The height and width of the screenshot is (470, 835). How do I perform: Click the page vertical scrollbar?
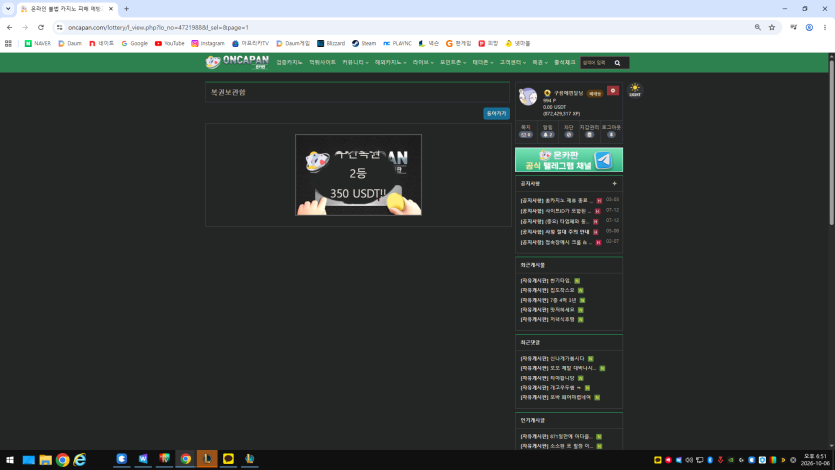click(831, 141)
